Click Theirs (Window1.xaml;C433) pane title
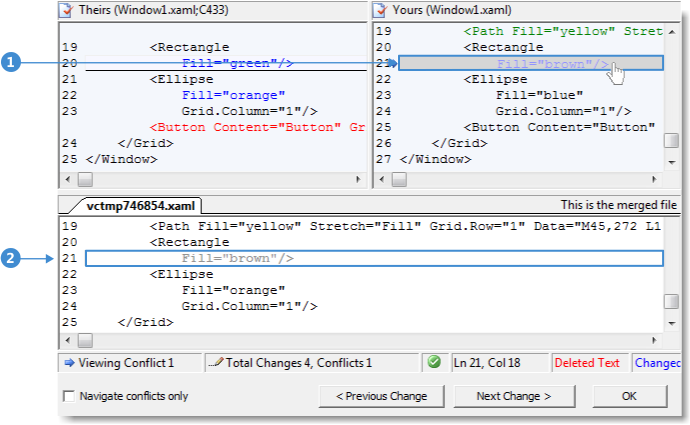The width and height of the screenshot is (690, 425). tap(154, 10)
